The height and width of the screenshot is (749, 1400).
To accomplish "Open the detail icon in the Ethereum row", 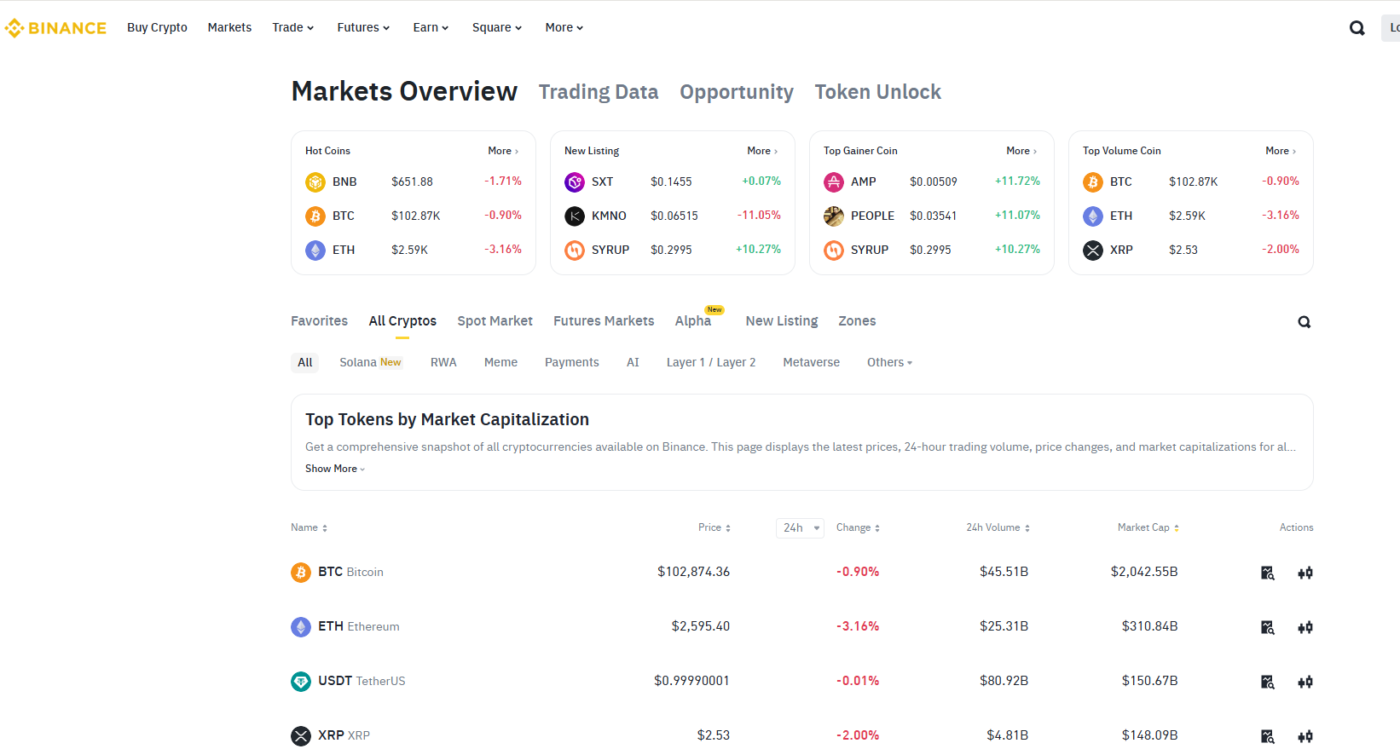I will 1267,627.
